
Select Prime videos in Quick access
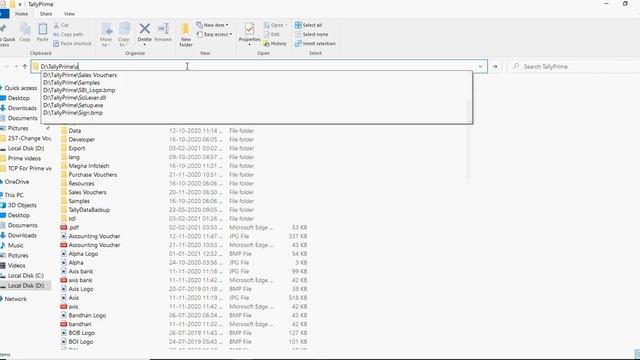24,158
